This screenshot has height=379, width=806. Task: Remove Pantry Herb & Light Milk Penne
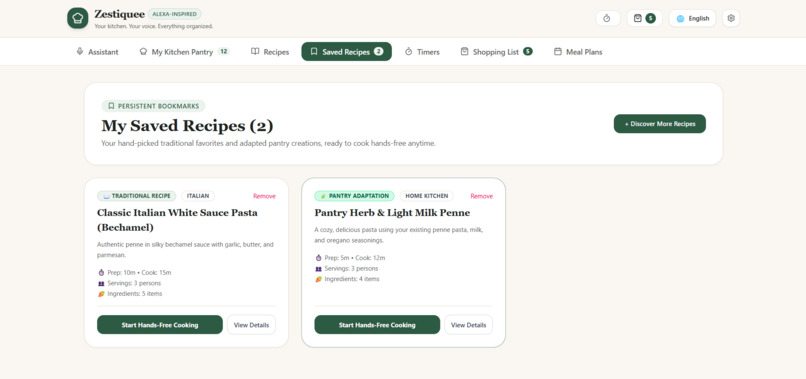click(x=482, y=196)
